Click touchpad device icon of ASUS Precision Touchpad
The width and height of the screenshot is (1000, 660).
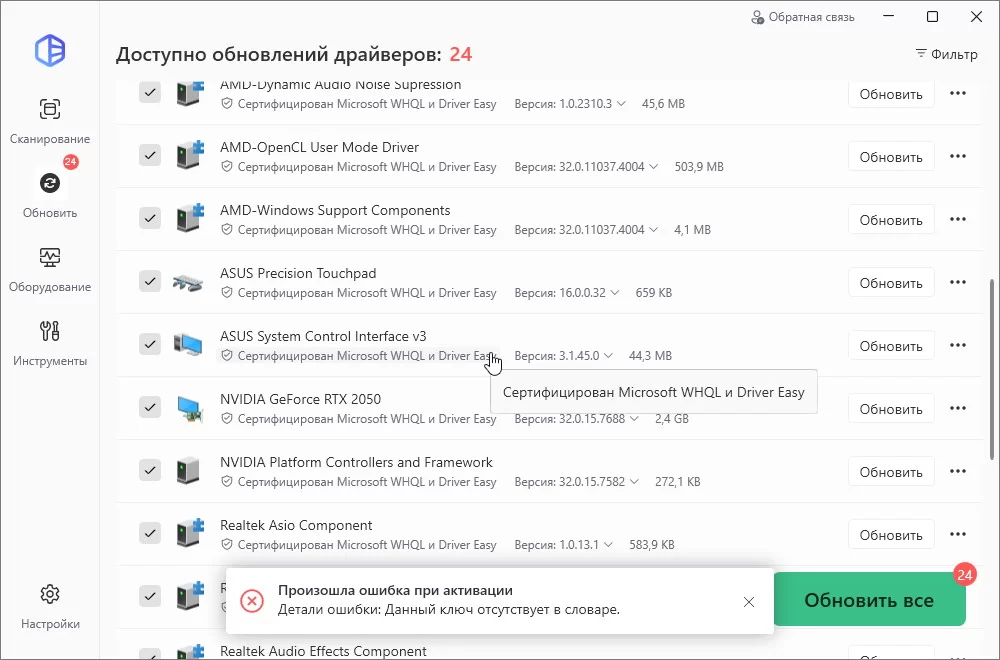[188, 282]
